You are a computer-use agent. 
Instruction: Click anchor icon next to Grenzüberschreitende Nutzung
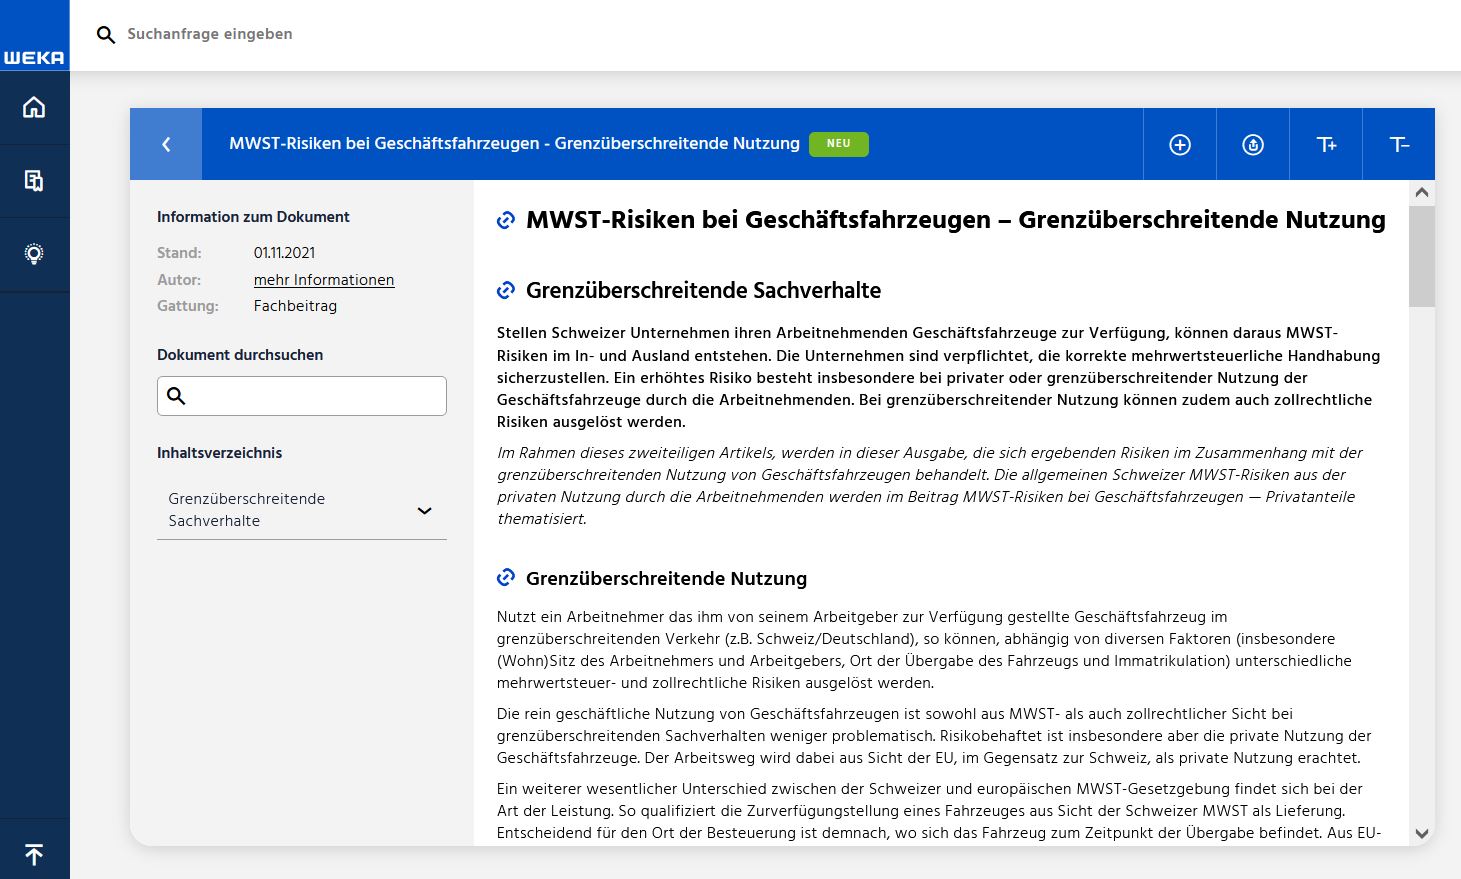point(506,578)
